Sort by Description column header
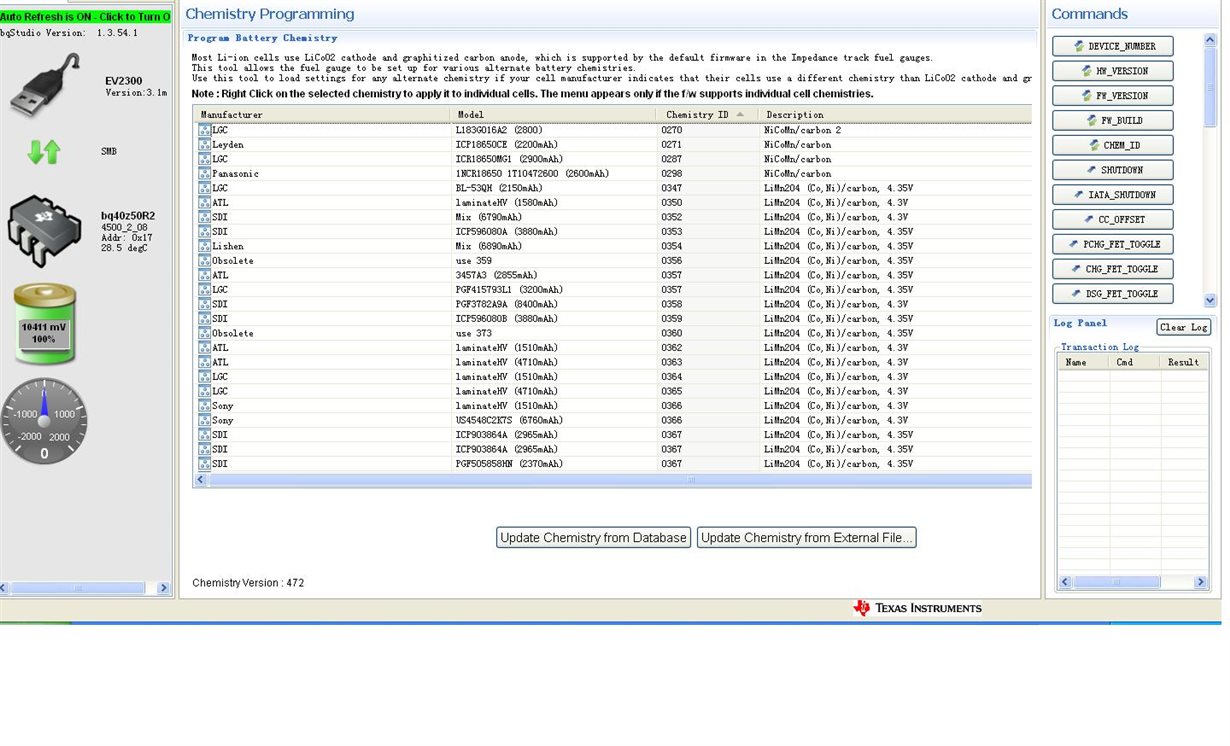Screen dimensions: 1230x746 pyautogui.click(x=895, y=114)
